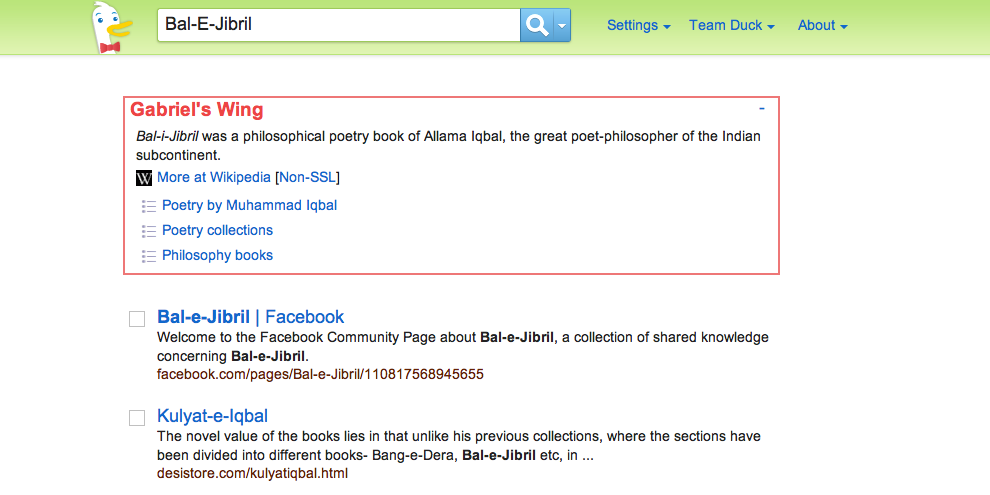Click the Wikipedia W icon

pyautogui.click(x=144, y=178)
